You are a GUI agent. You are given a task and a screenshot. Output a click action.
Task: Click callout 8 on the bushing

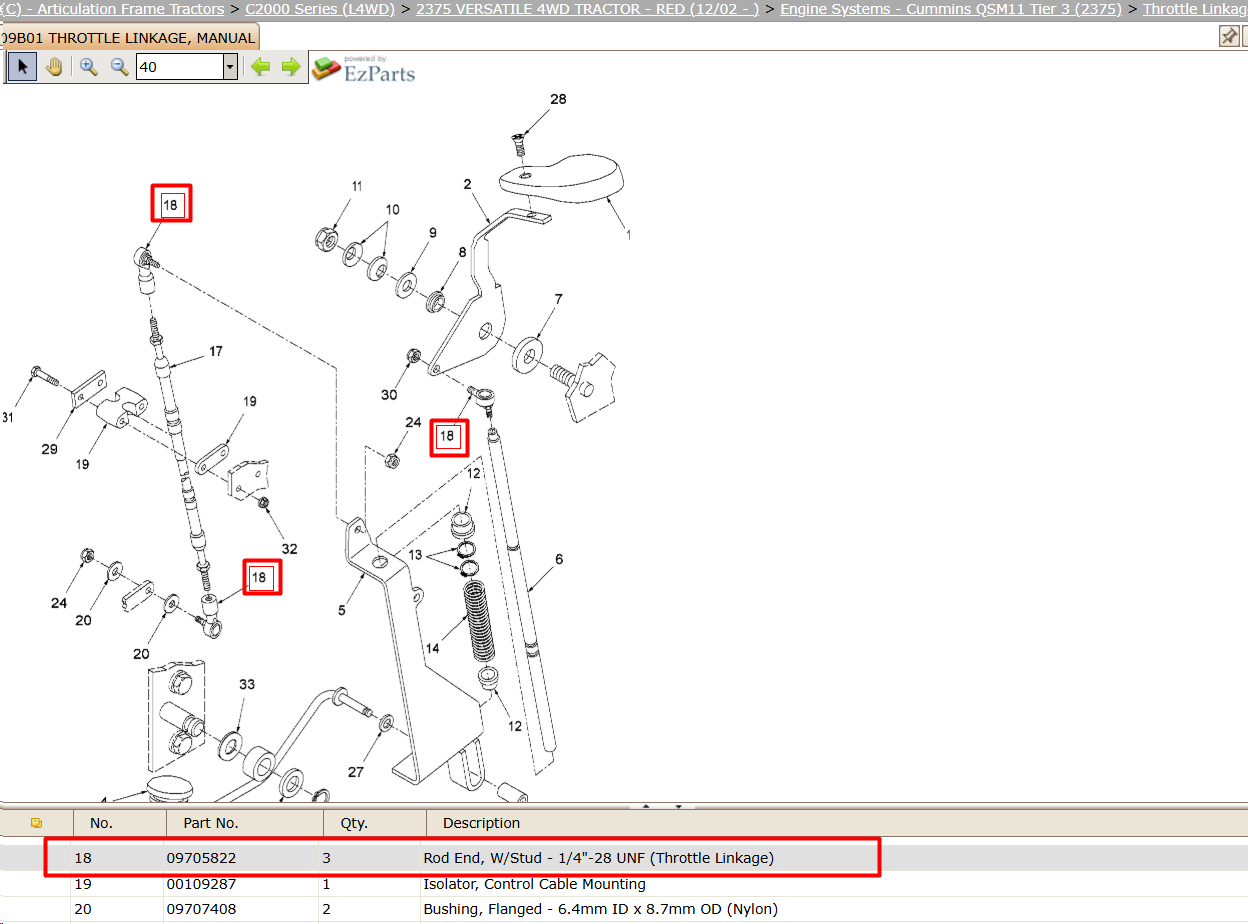point(462,253)
